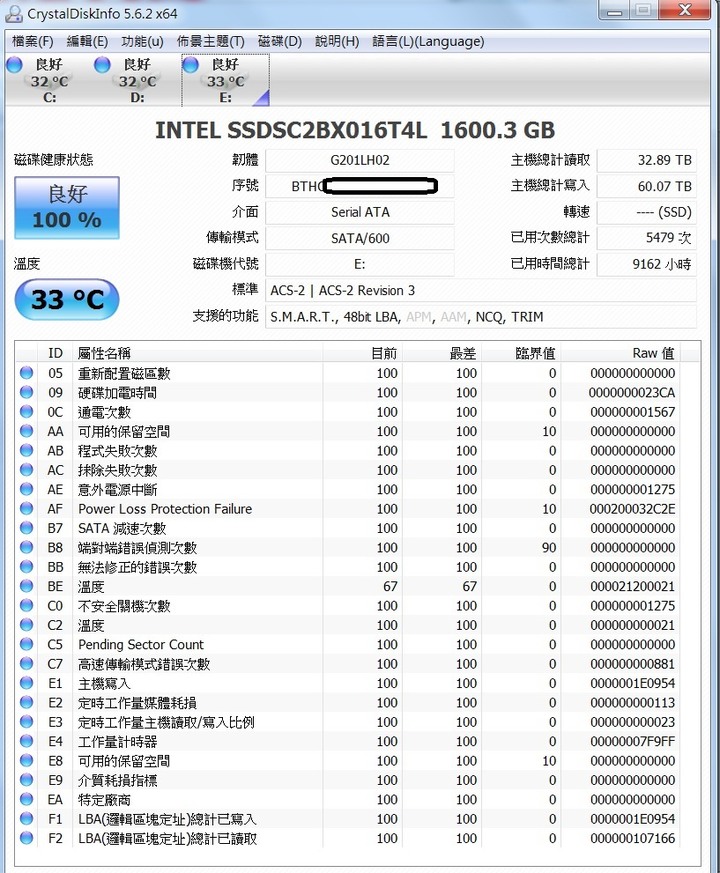
Task: Select the 無法修正的錯誤次數 attribute name
Action: point(138,567)
